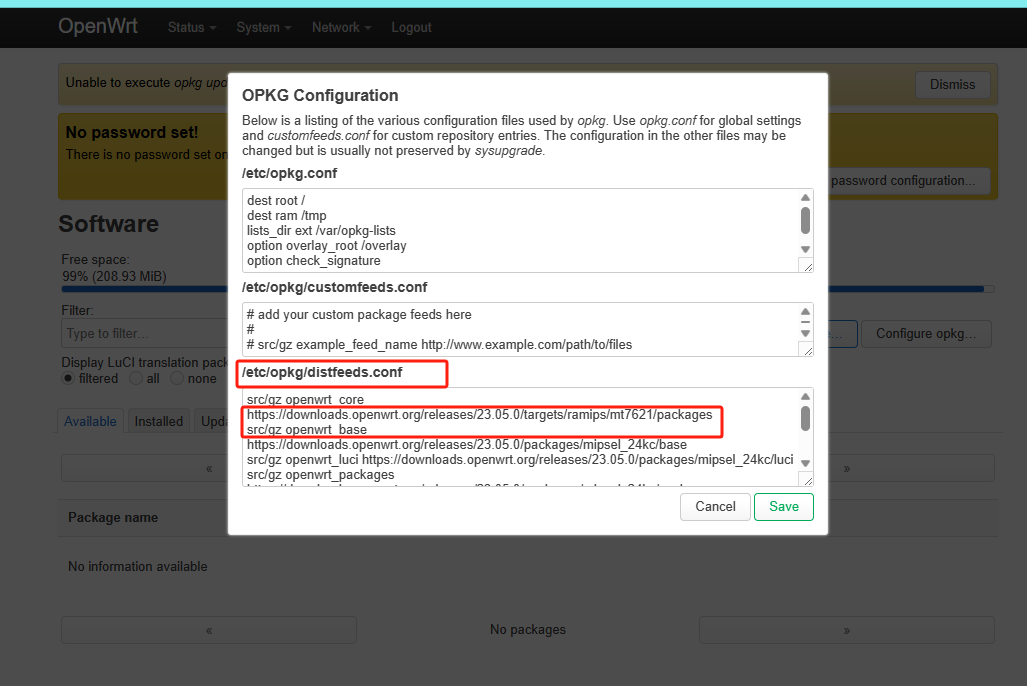Click bottom next page » button
The height and width of the screenshot is (686, 1027).
(x=847, y=630)
